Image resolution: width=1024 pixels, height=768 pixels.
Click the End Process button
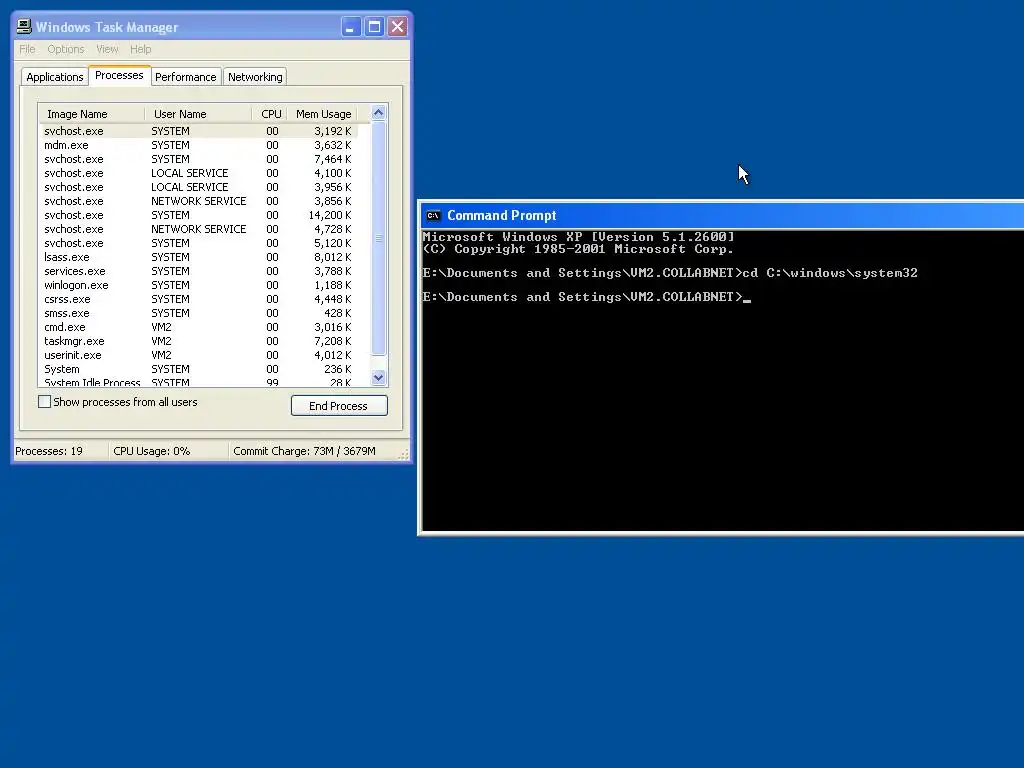[x=339, y=406]
